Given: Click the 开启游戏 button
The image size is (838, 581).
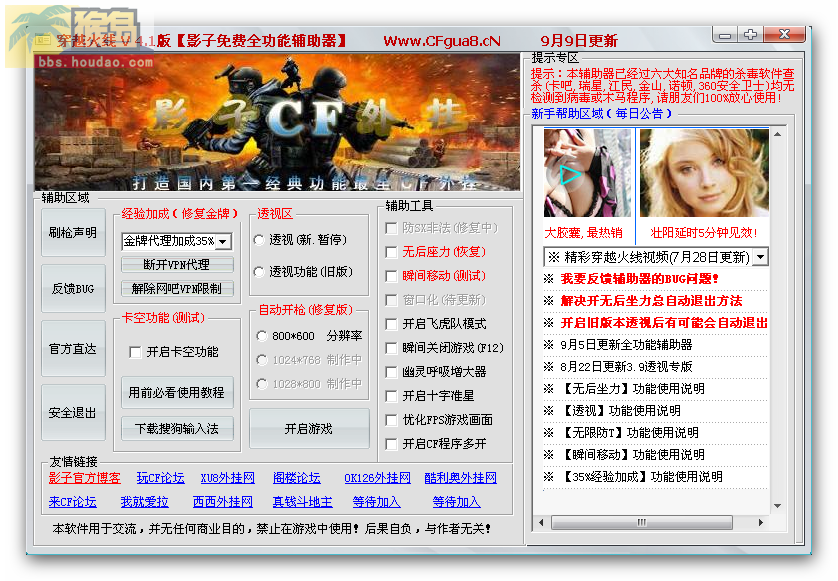Looking at the screenshot, I should click(x=309, y=429).
